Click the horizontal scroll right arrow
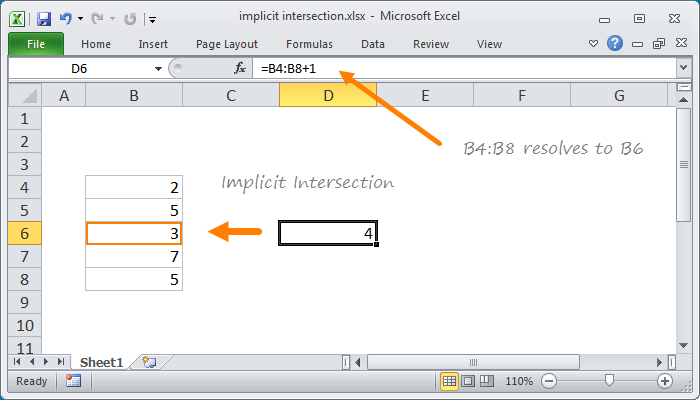This screenshot has width=700, height=400. [x=659, y=362]
